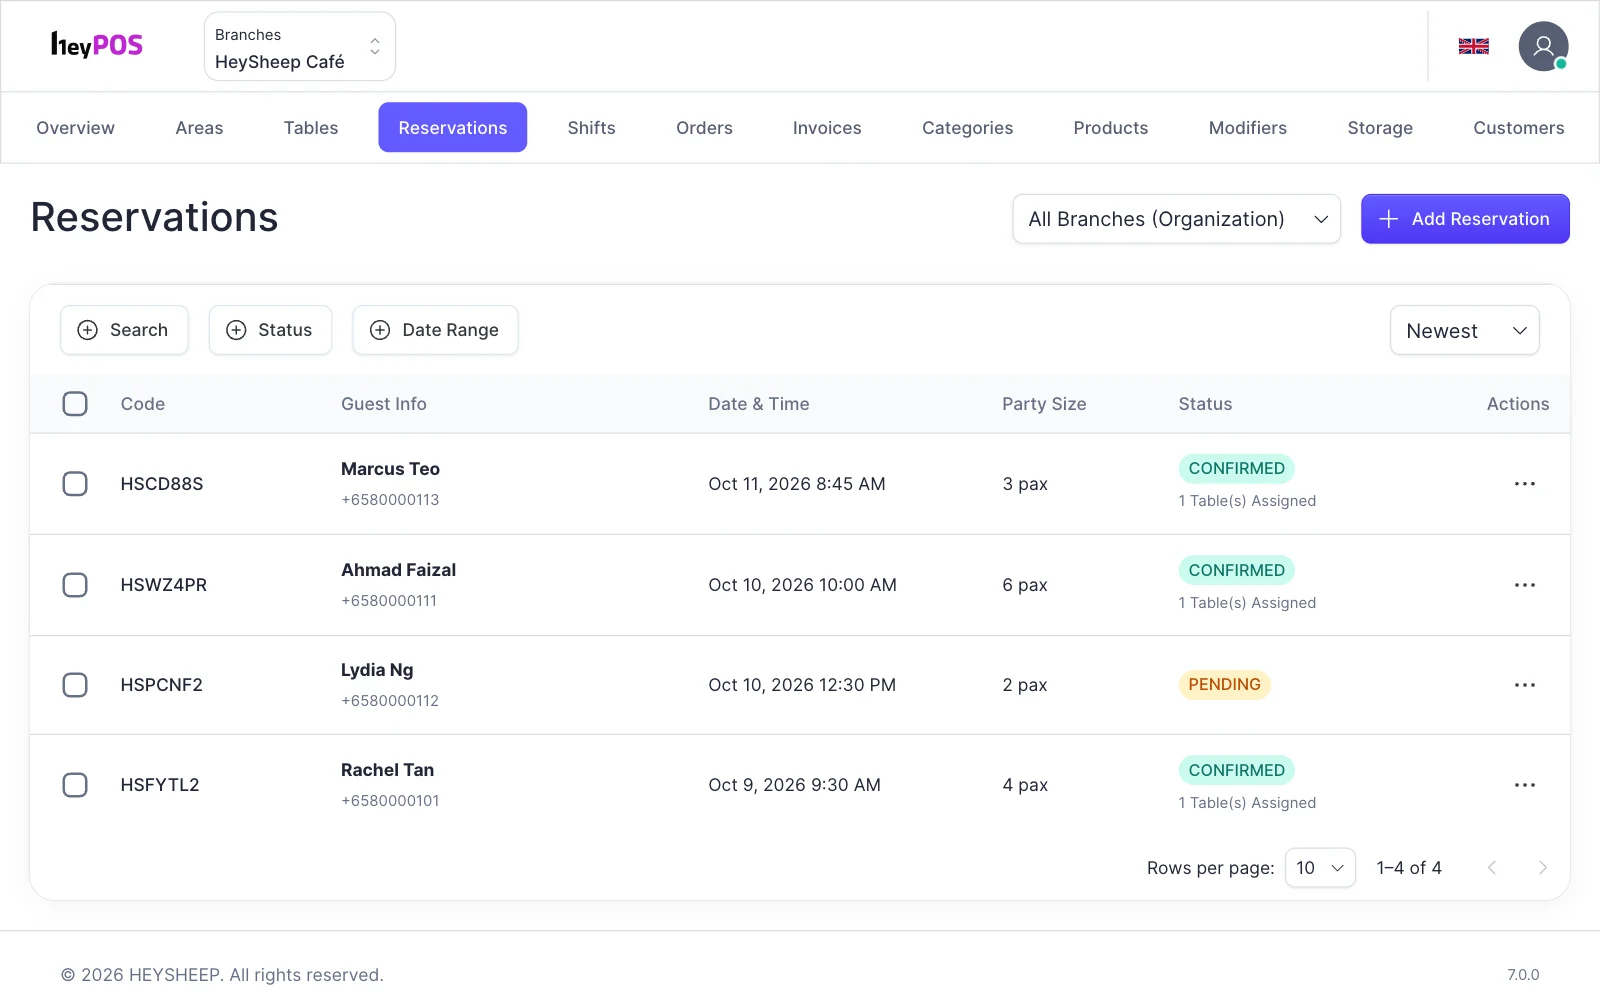Image resolution: width=1600 pixels, height=1000 pixels.
Task: Click the Add Reservation button
Action: coord(1465,219)
